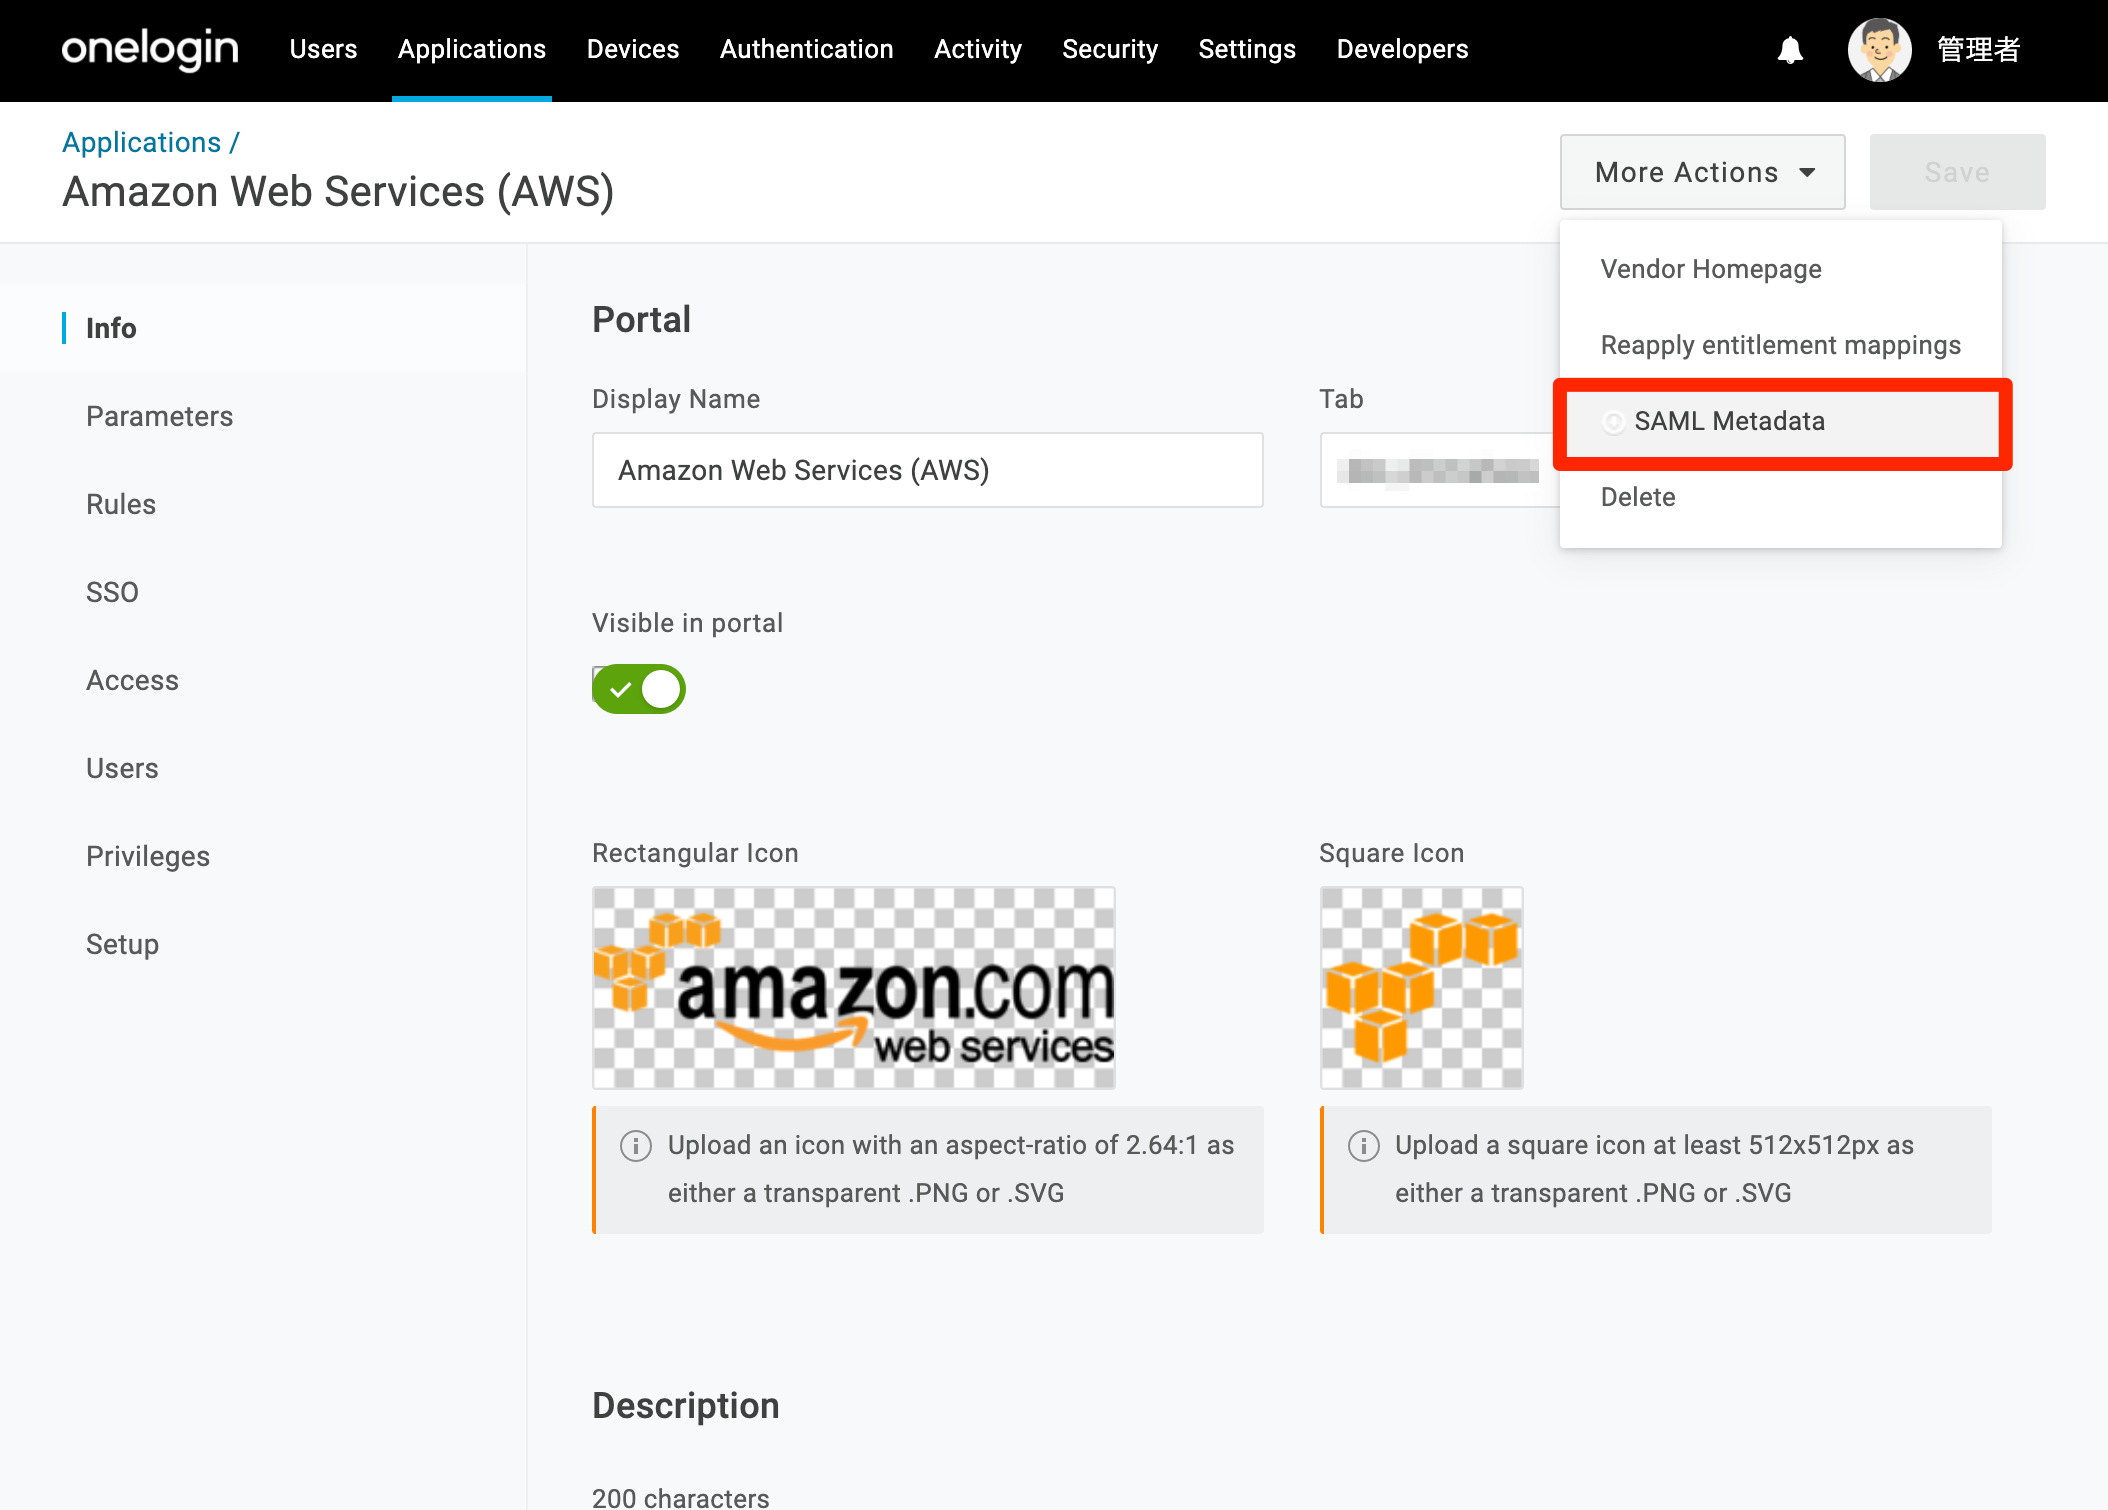The image size is (2108, 1510).
Task: Open the Activity top menu
Action: click(978, 49)
